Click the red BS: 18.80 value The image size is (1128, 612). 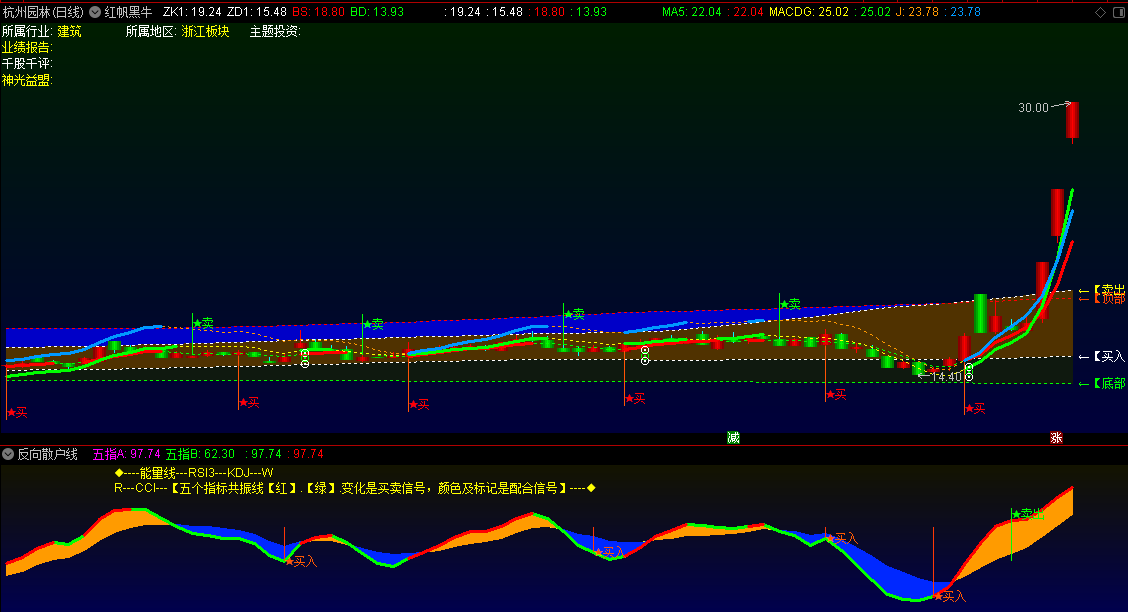click(319, 12)
